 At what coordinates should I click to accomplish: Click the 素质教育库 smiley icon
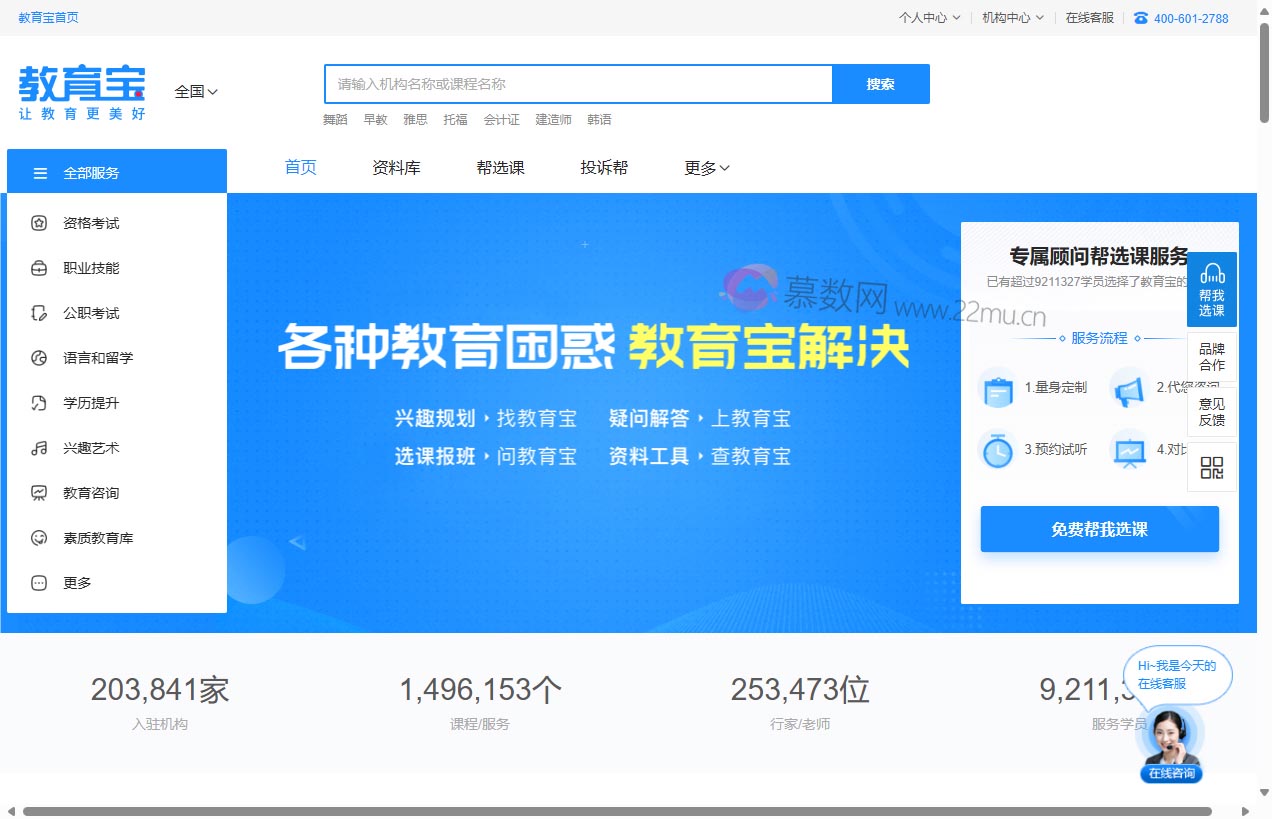39,538
